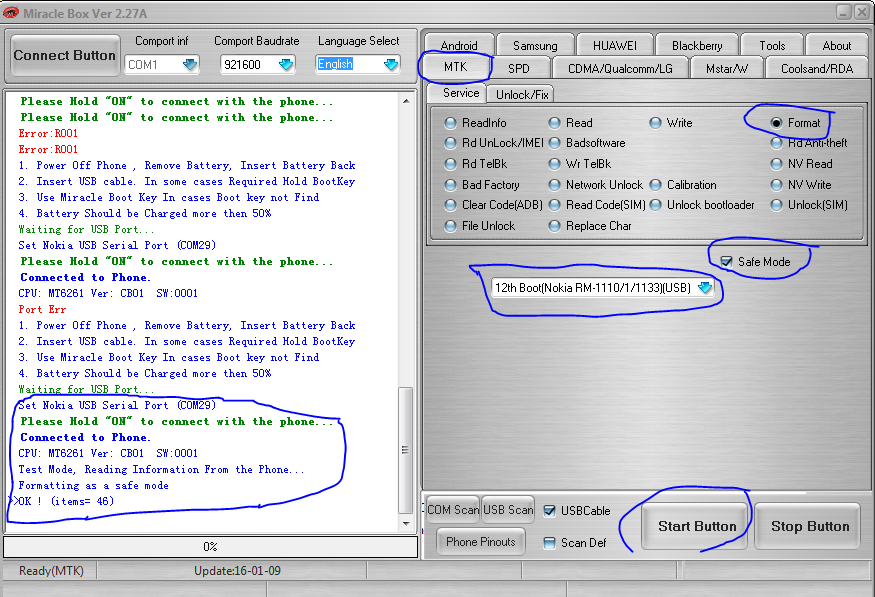Click the Update:16-01-09 status text
Viewport: 875px width, 597px height.
point(237,571)
